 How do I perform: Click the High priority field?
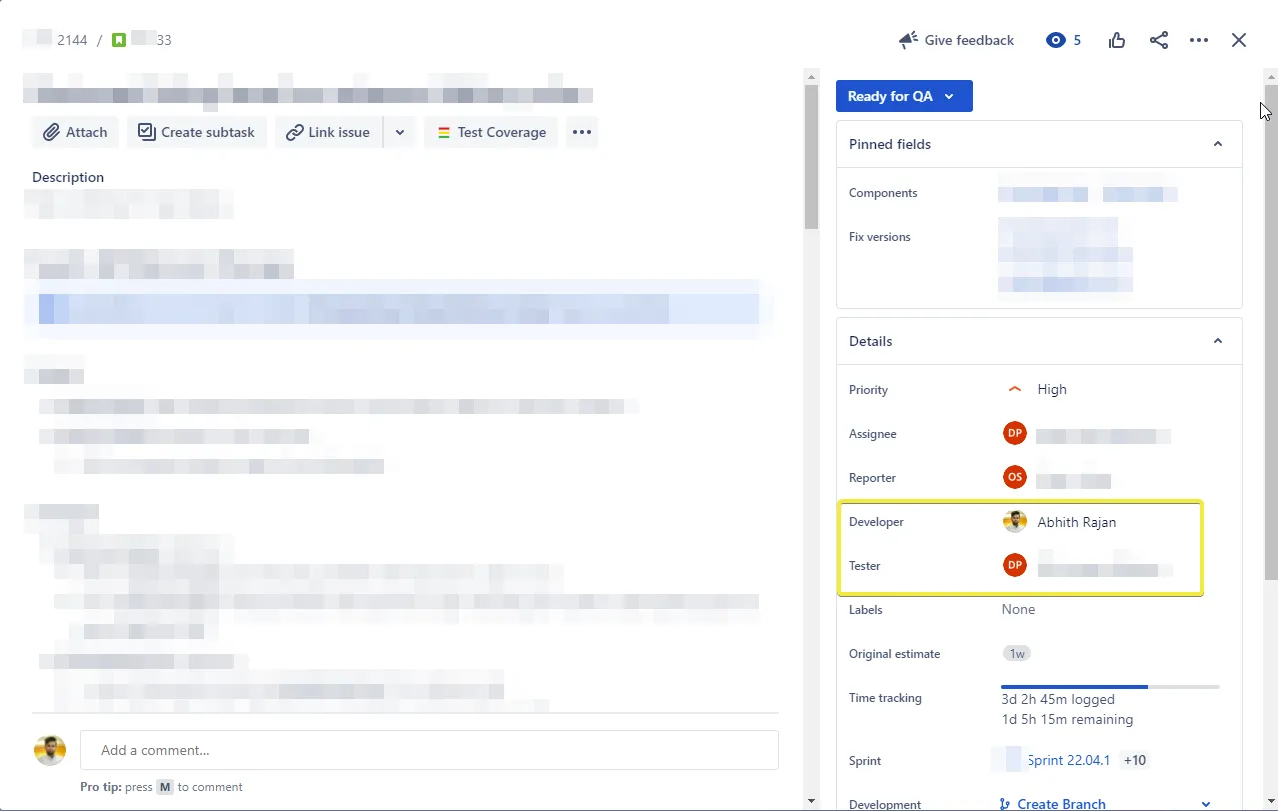point(1037,390)
